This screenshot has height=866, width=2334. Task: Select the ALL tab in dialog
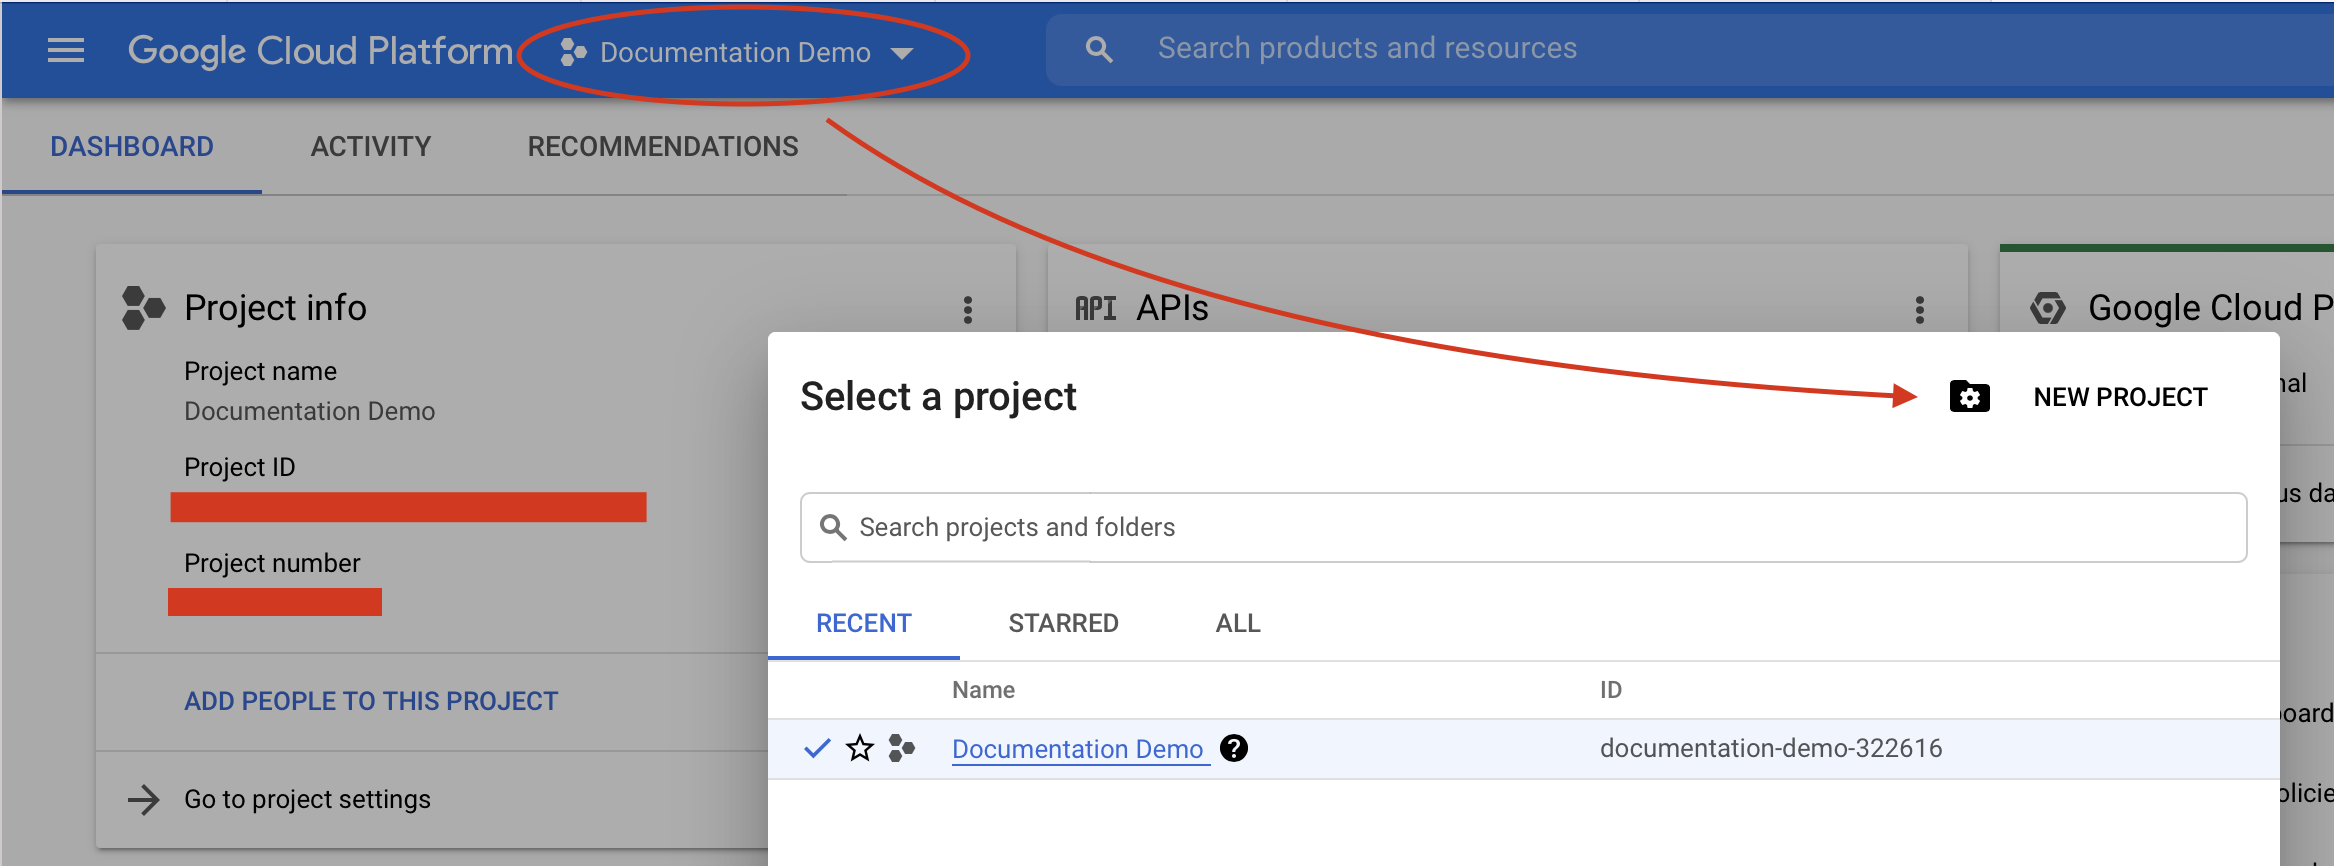(x=1238, y=623)
